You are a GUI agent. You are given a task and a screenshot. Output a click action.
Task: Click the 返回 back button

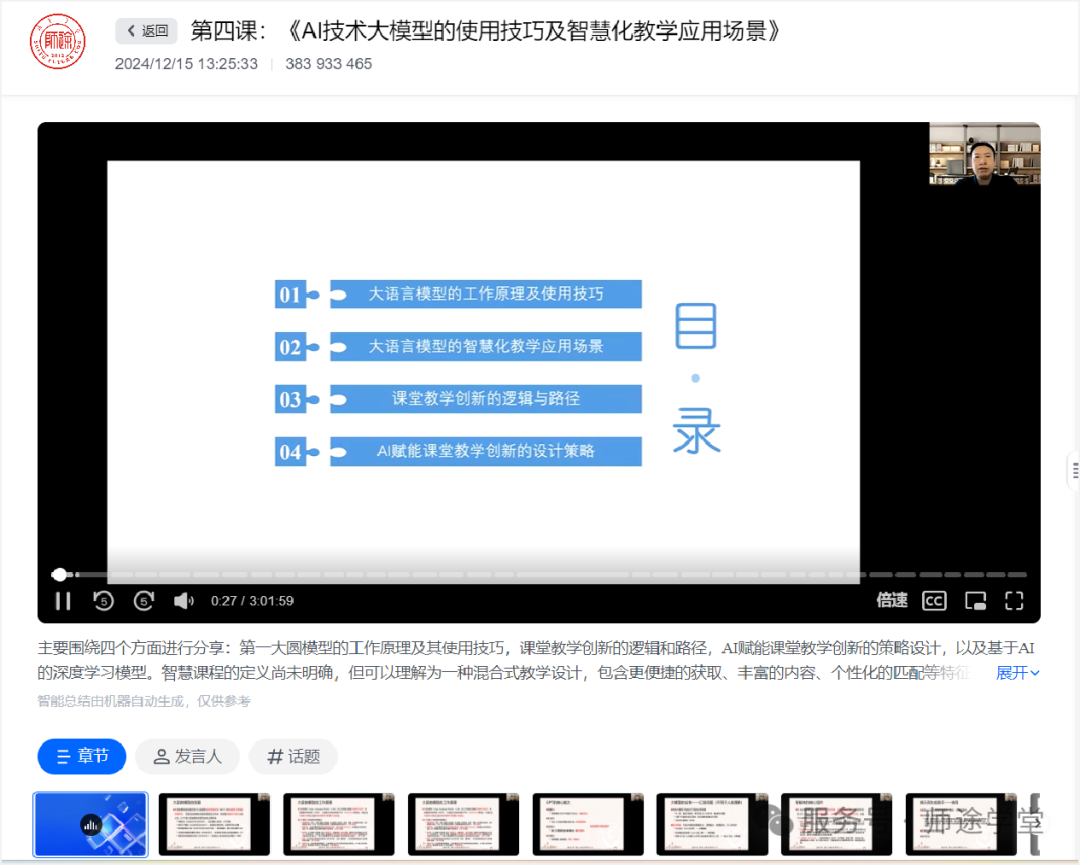[146, 31]
